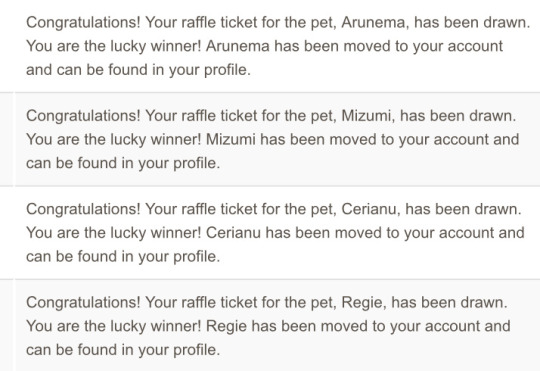
Task: Click Mizumi before "has been moved"
Action: 231,140
